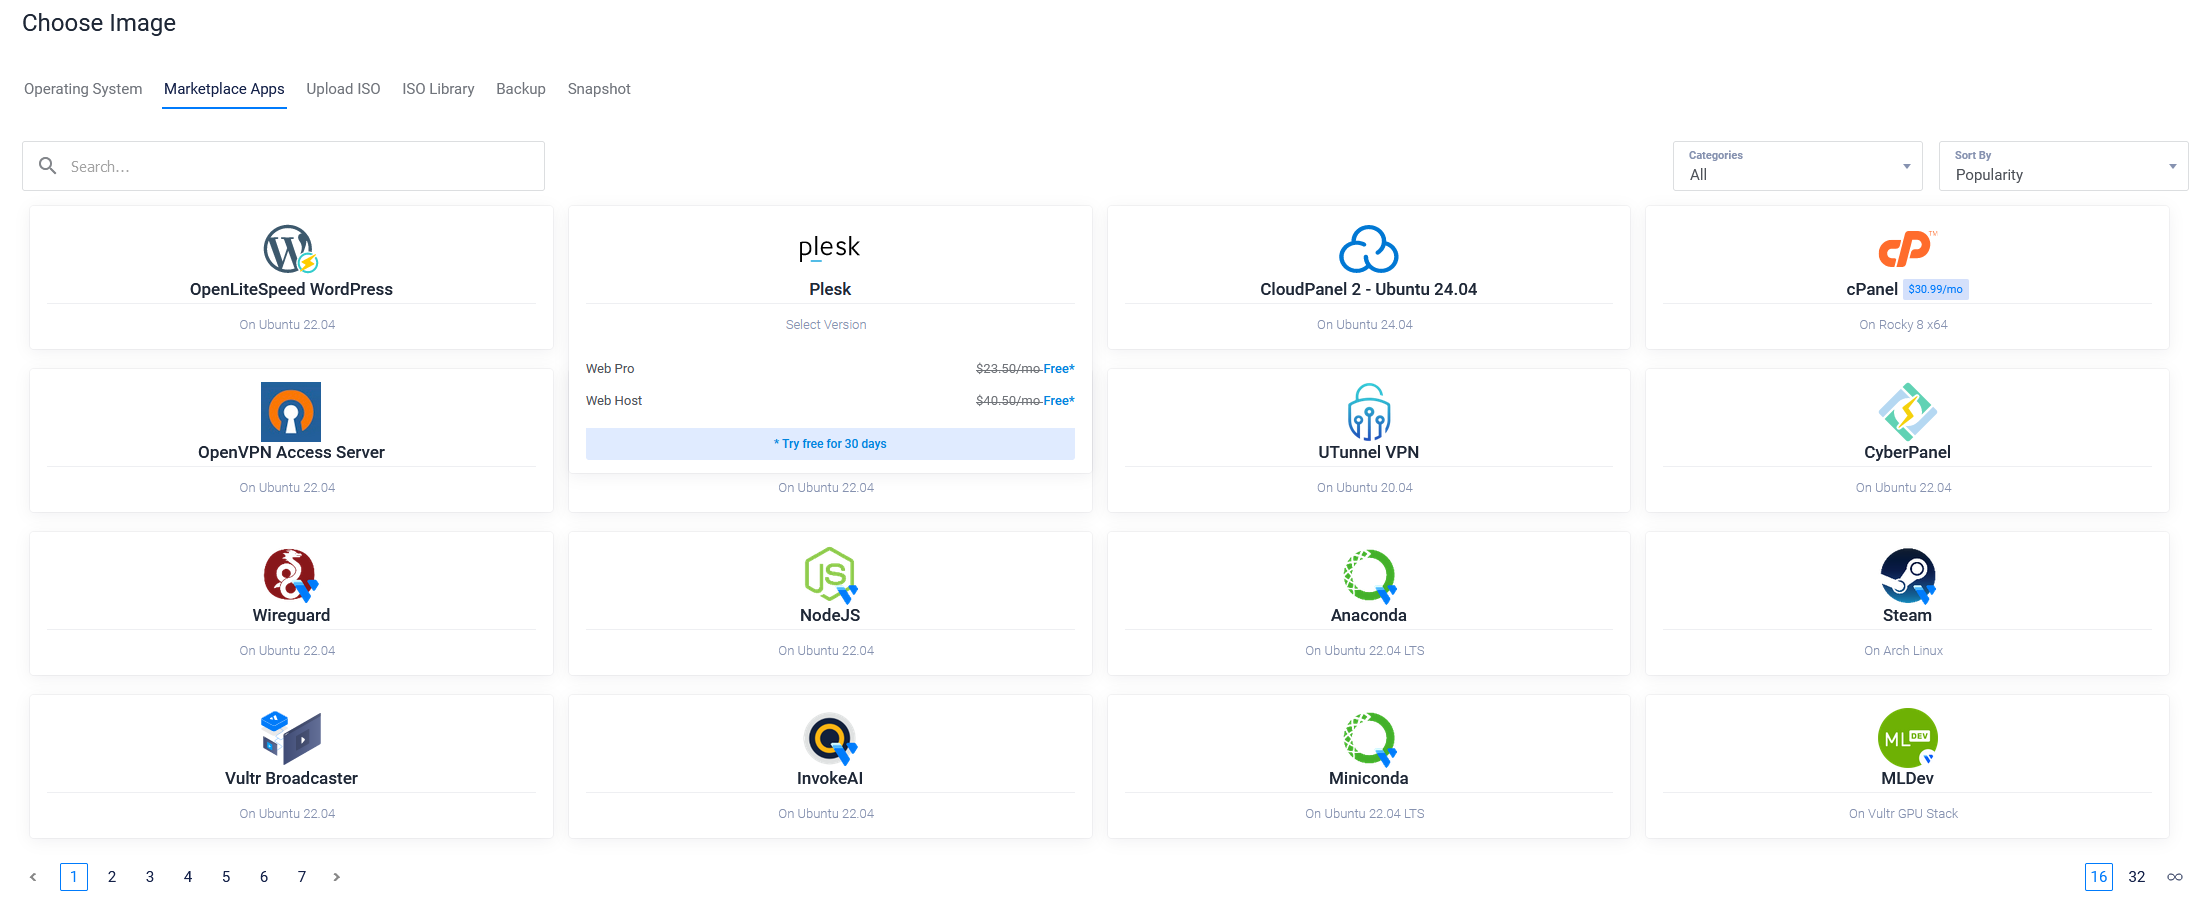Open the ISO Library tab
The height and width of the screenshot is (910, 2200).
[x=438, y=89]
